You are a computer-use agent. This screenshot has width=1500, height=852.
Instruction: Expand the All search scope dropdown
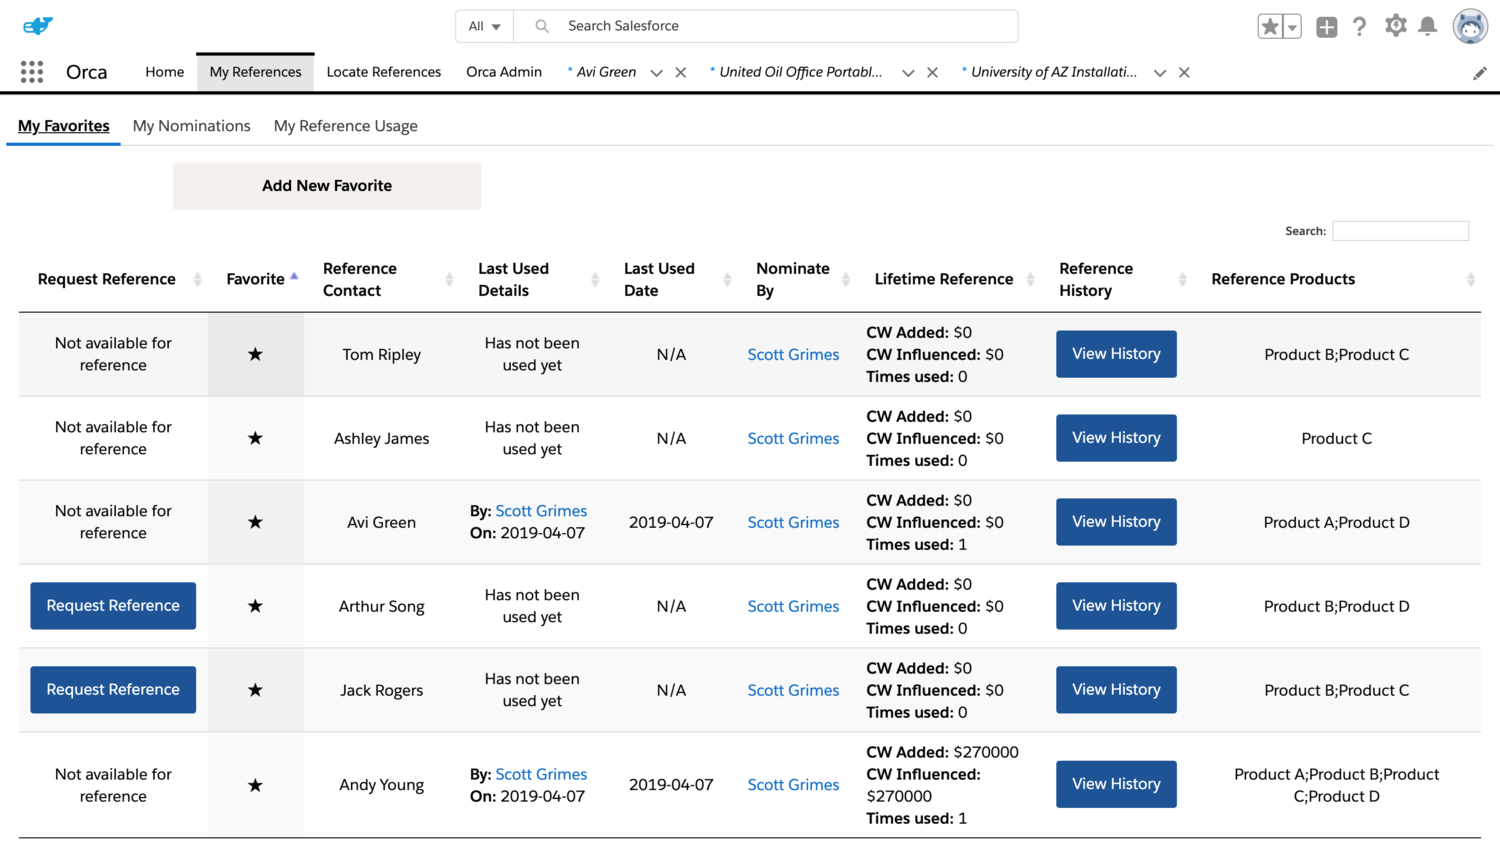485,26
